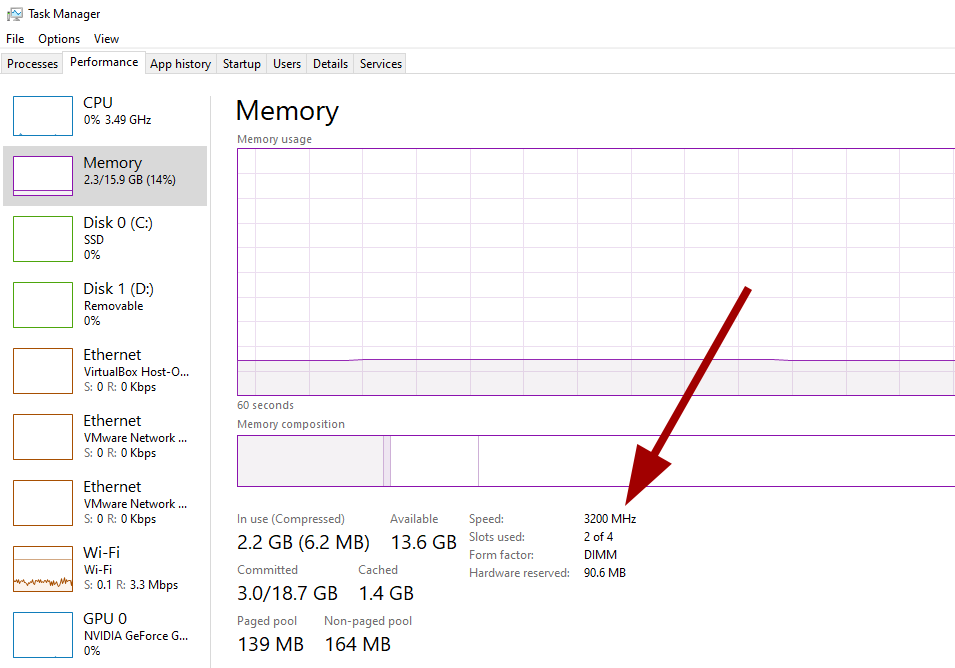Click the Memory composition bar
Image resolution: width=955 pixels, height=668 pixels.
[x=590, y=461]
